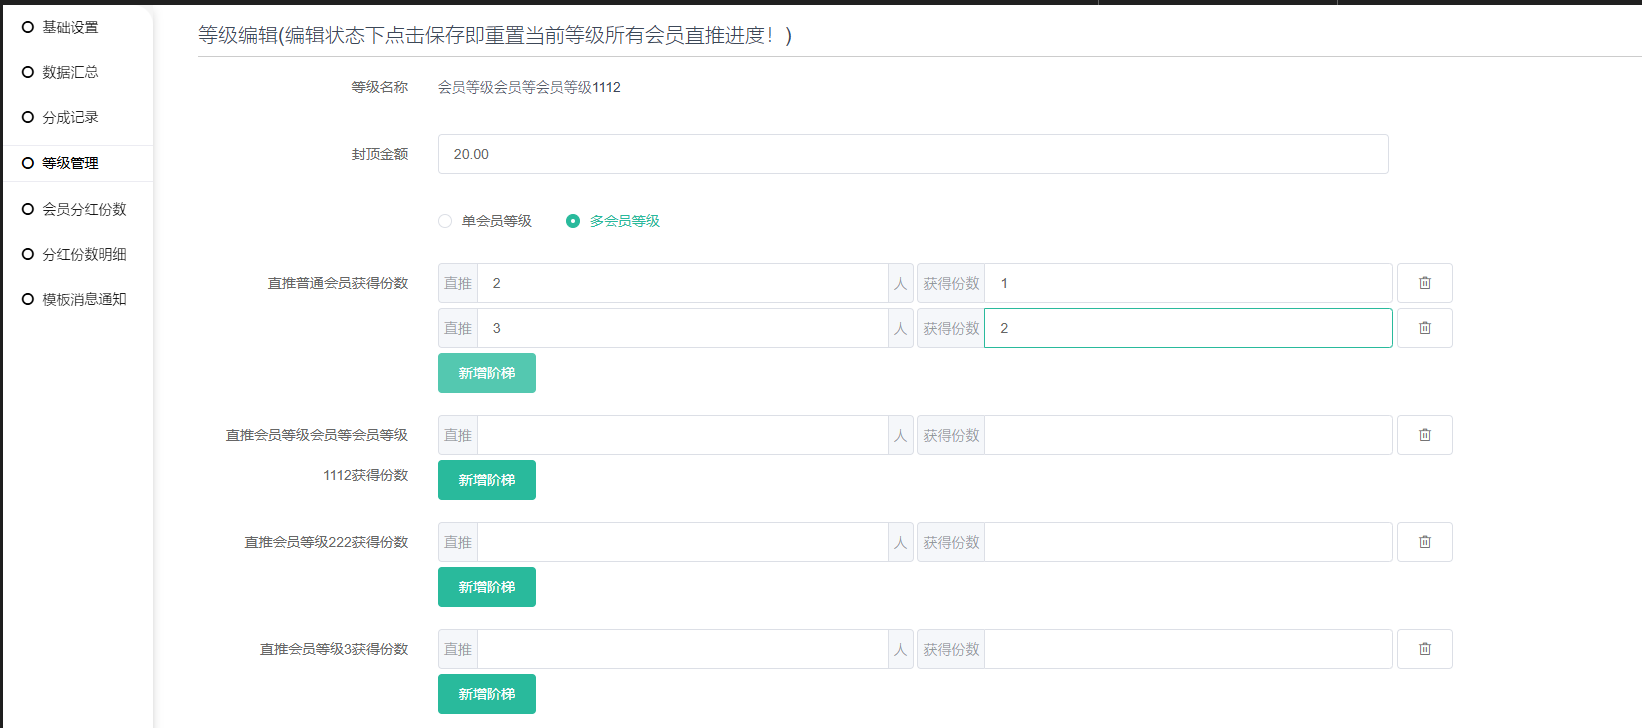Click the 等级名称 field label
Screen dimensions: 1642x728
click(380, 87)
